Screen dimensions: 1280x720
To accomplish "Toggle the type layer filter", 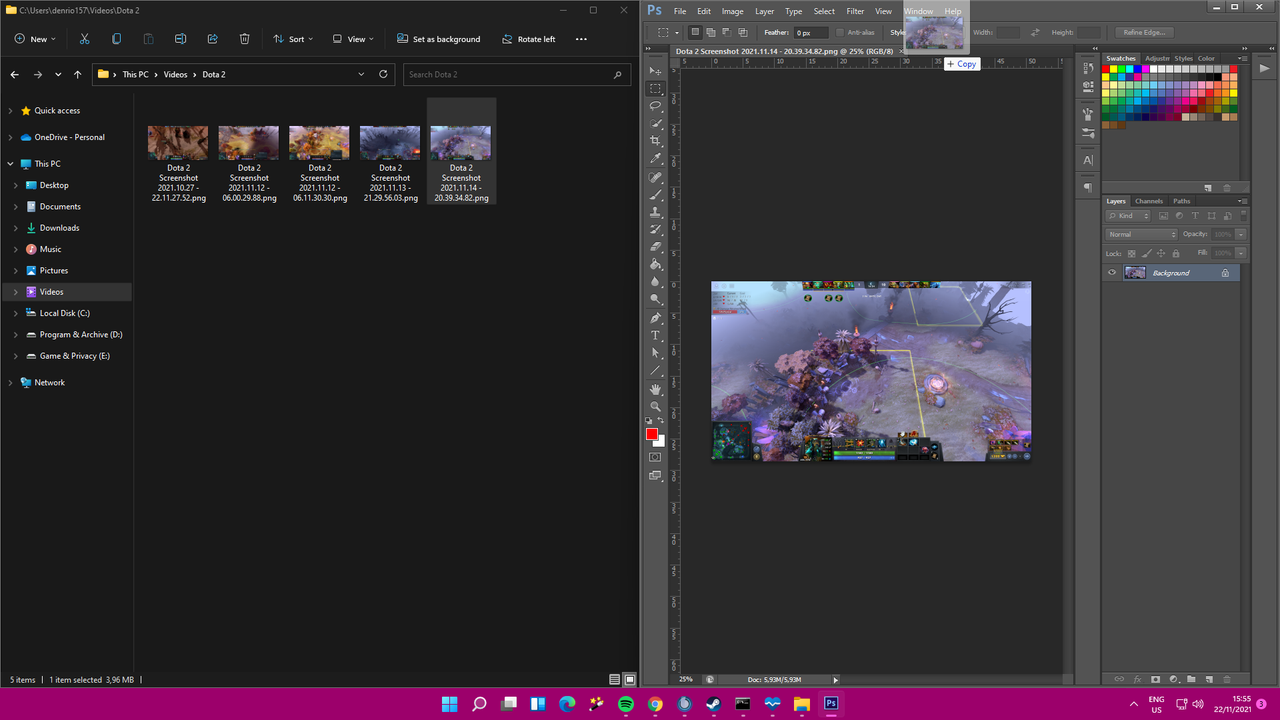I will click(x=1194, y=216).
